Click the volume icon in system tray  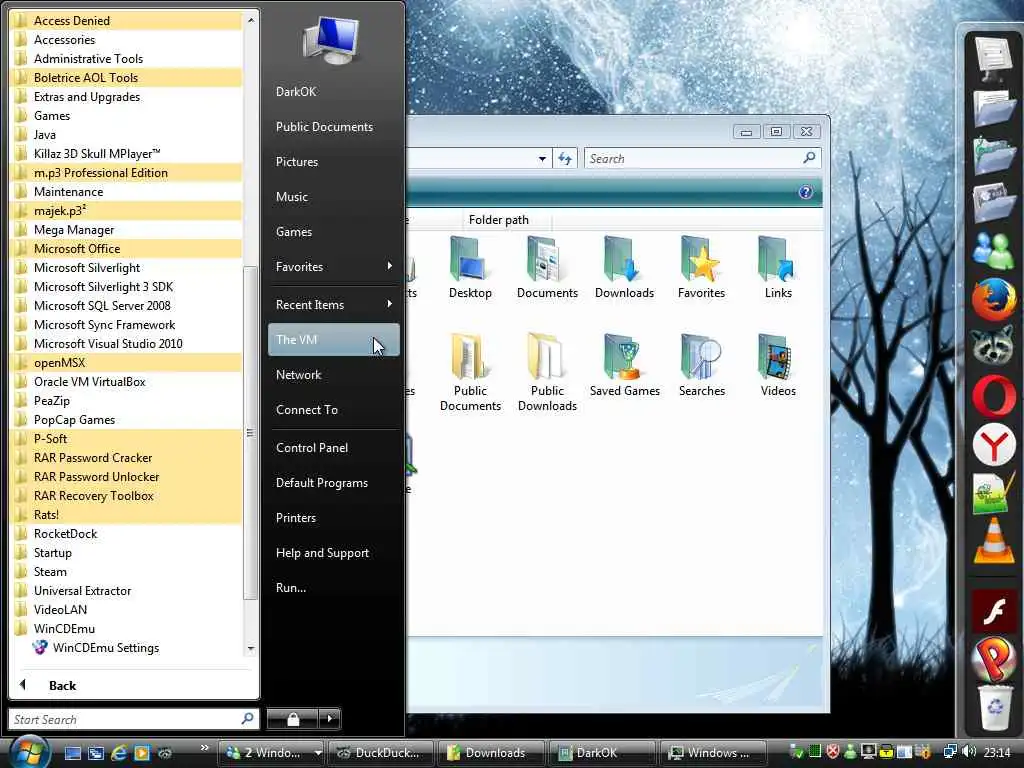(x=969, y=752)
